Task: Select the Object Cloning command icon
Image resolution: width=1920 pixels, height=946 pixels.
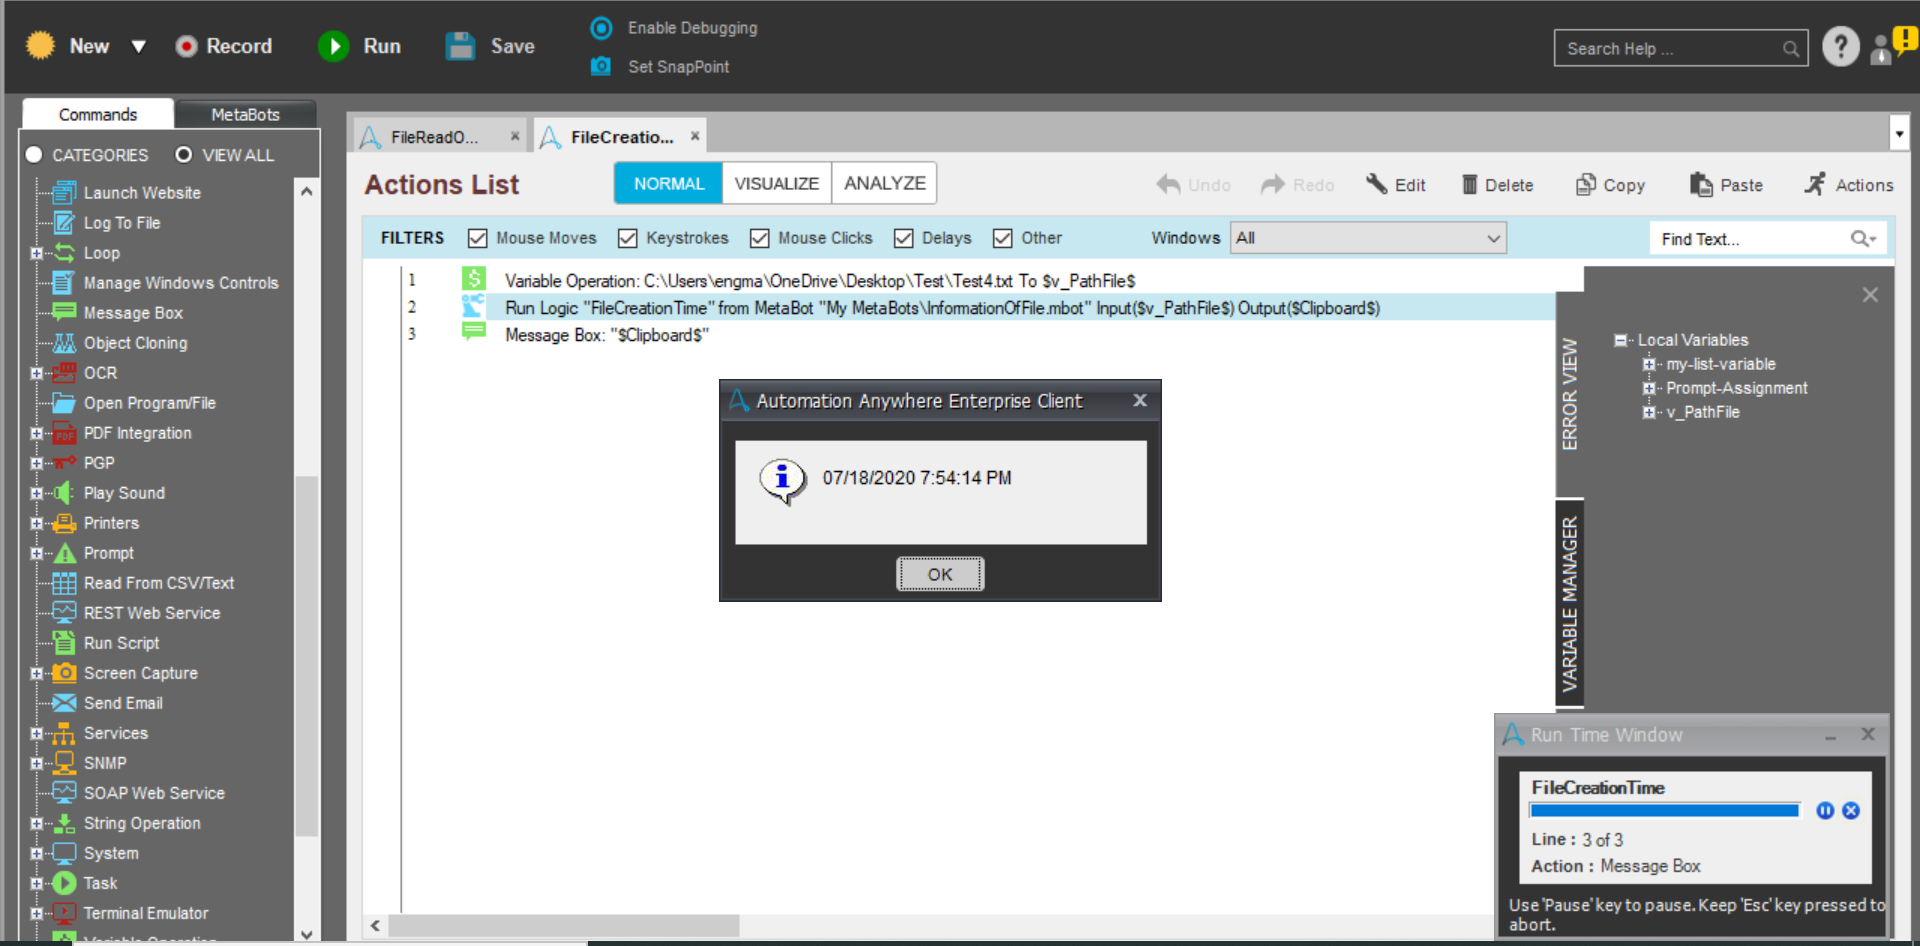Action: [64, 342]
